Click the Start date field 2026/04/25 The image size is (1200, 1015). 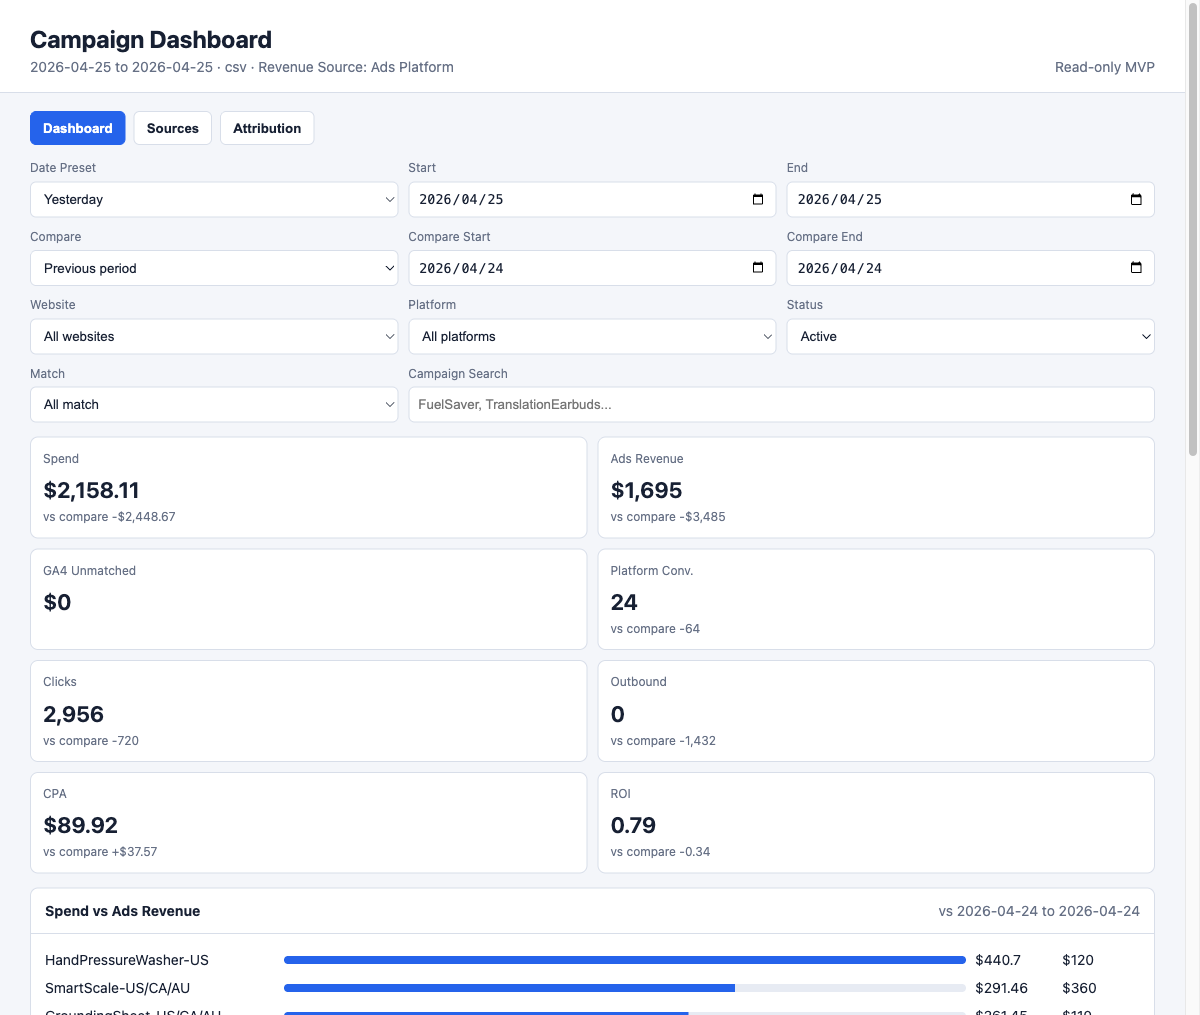[592, 199]
